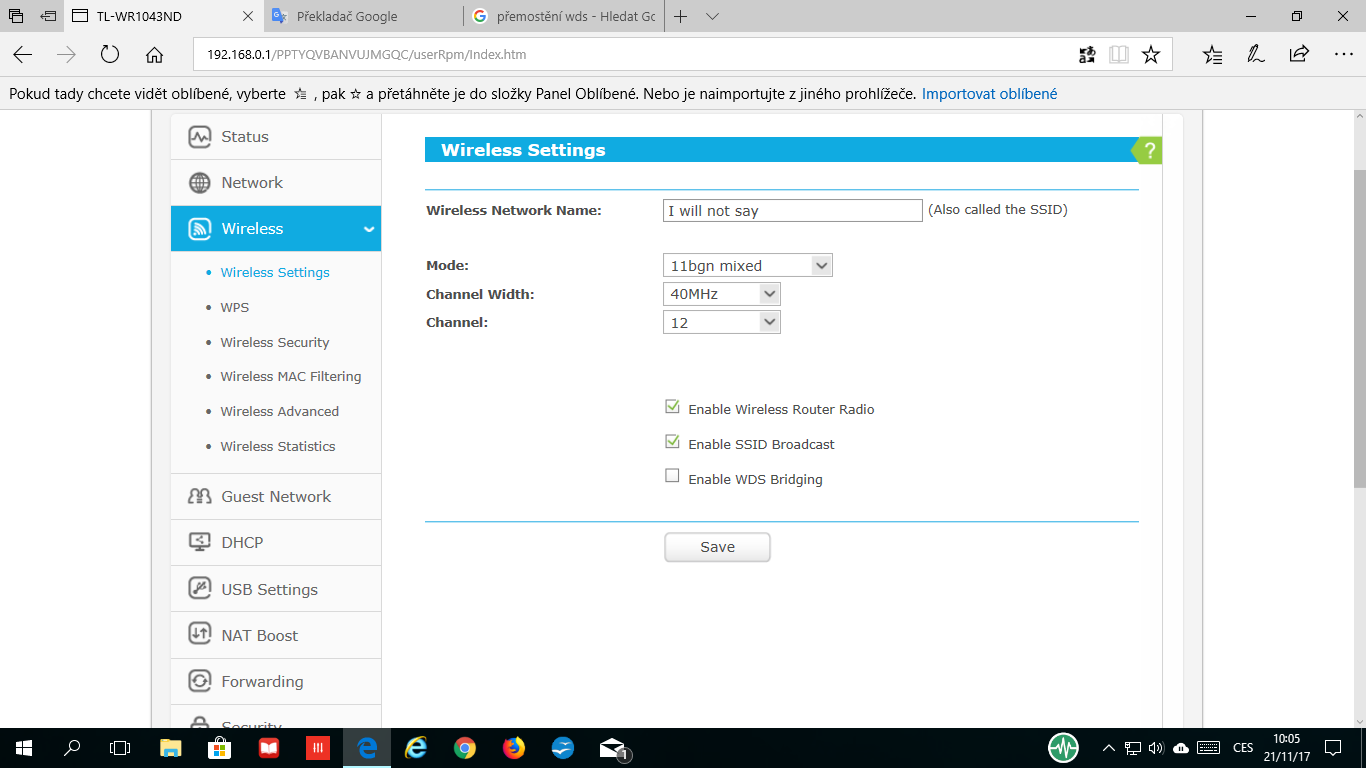This screenshot has height=768, width=1366.
Task: Open the Mode dropdown
Action: click(x=748, y=266)
